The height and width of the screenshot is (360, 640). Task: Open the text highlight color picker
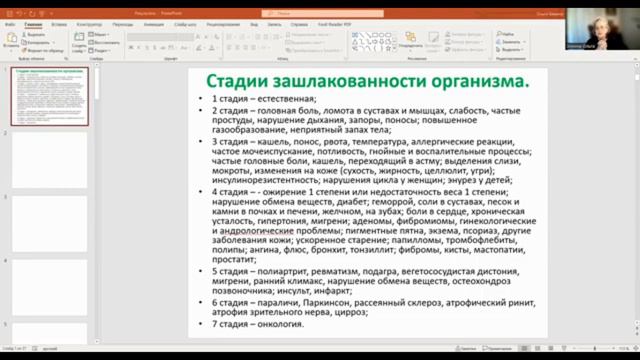click(200, 48)
